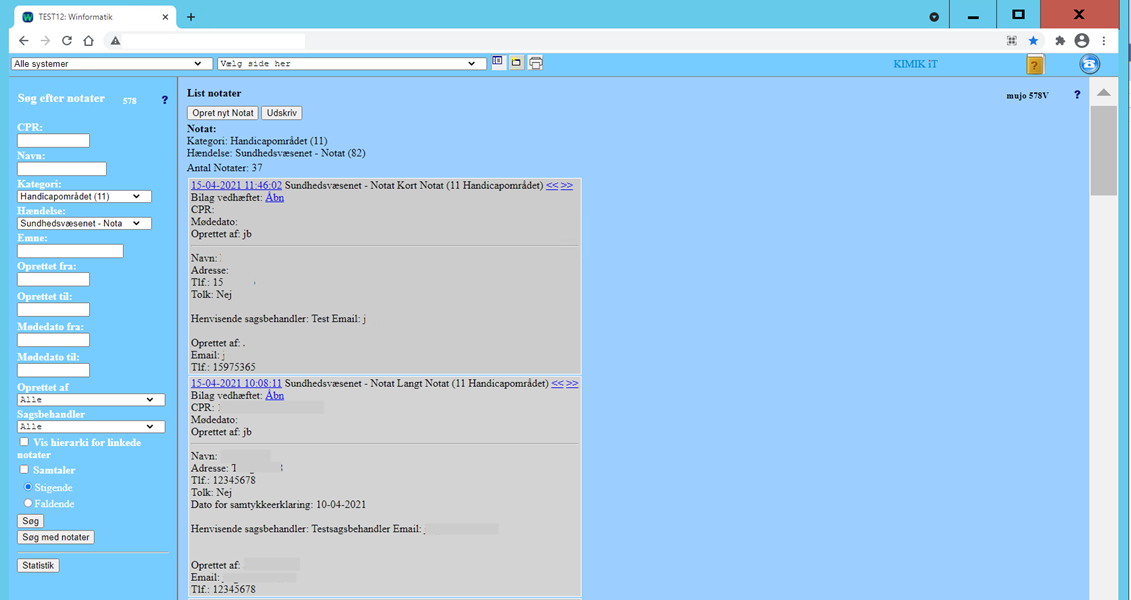1131x600 pixels.
Task: Open a new browser tab
Action: tap(190, 17)
